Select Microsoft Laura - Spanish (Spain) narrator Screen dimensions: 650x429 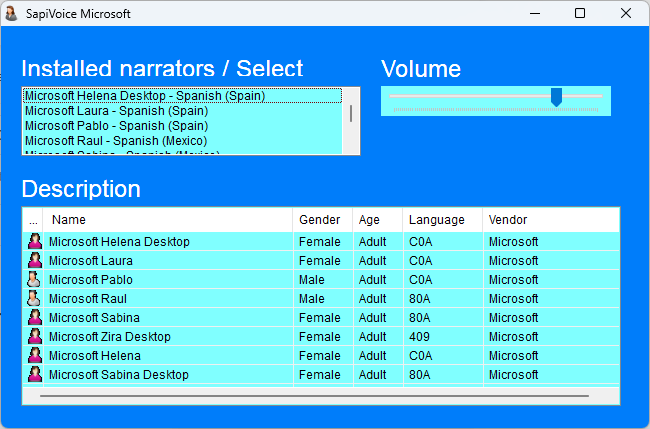(x=116, y=111)
